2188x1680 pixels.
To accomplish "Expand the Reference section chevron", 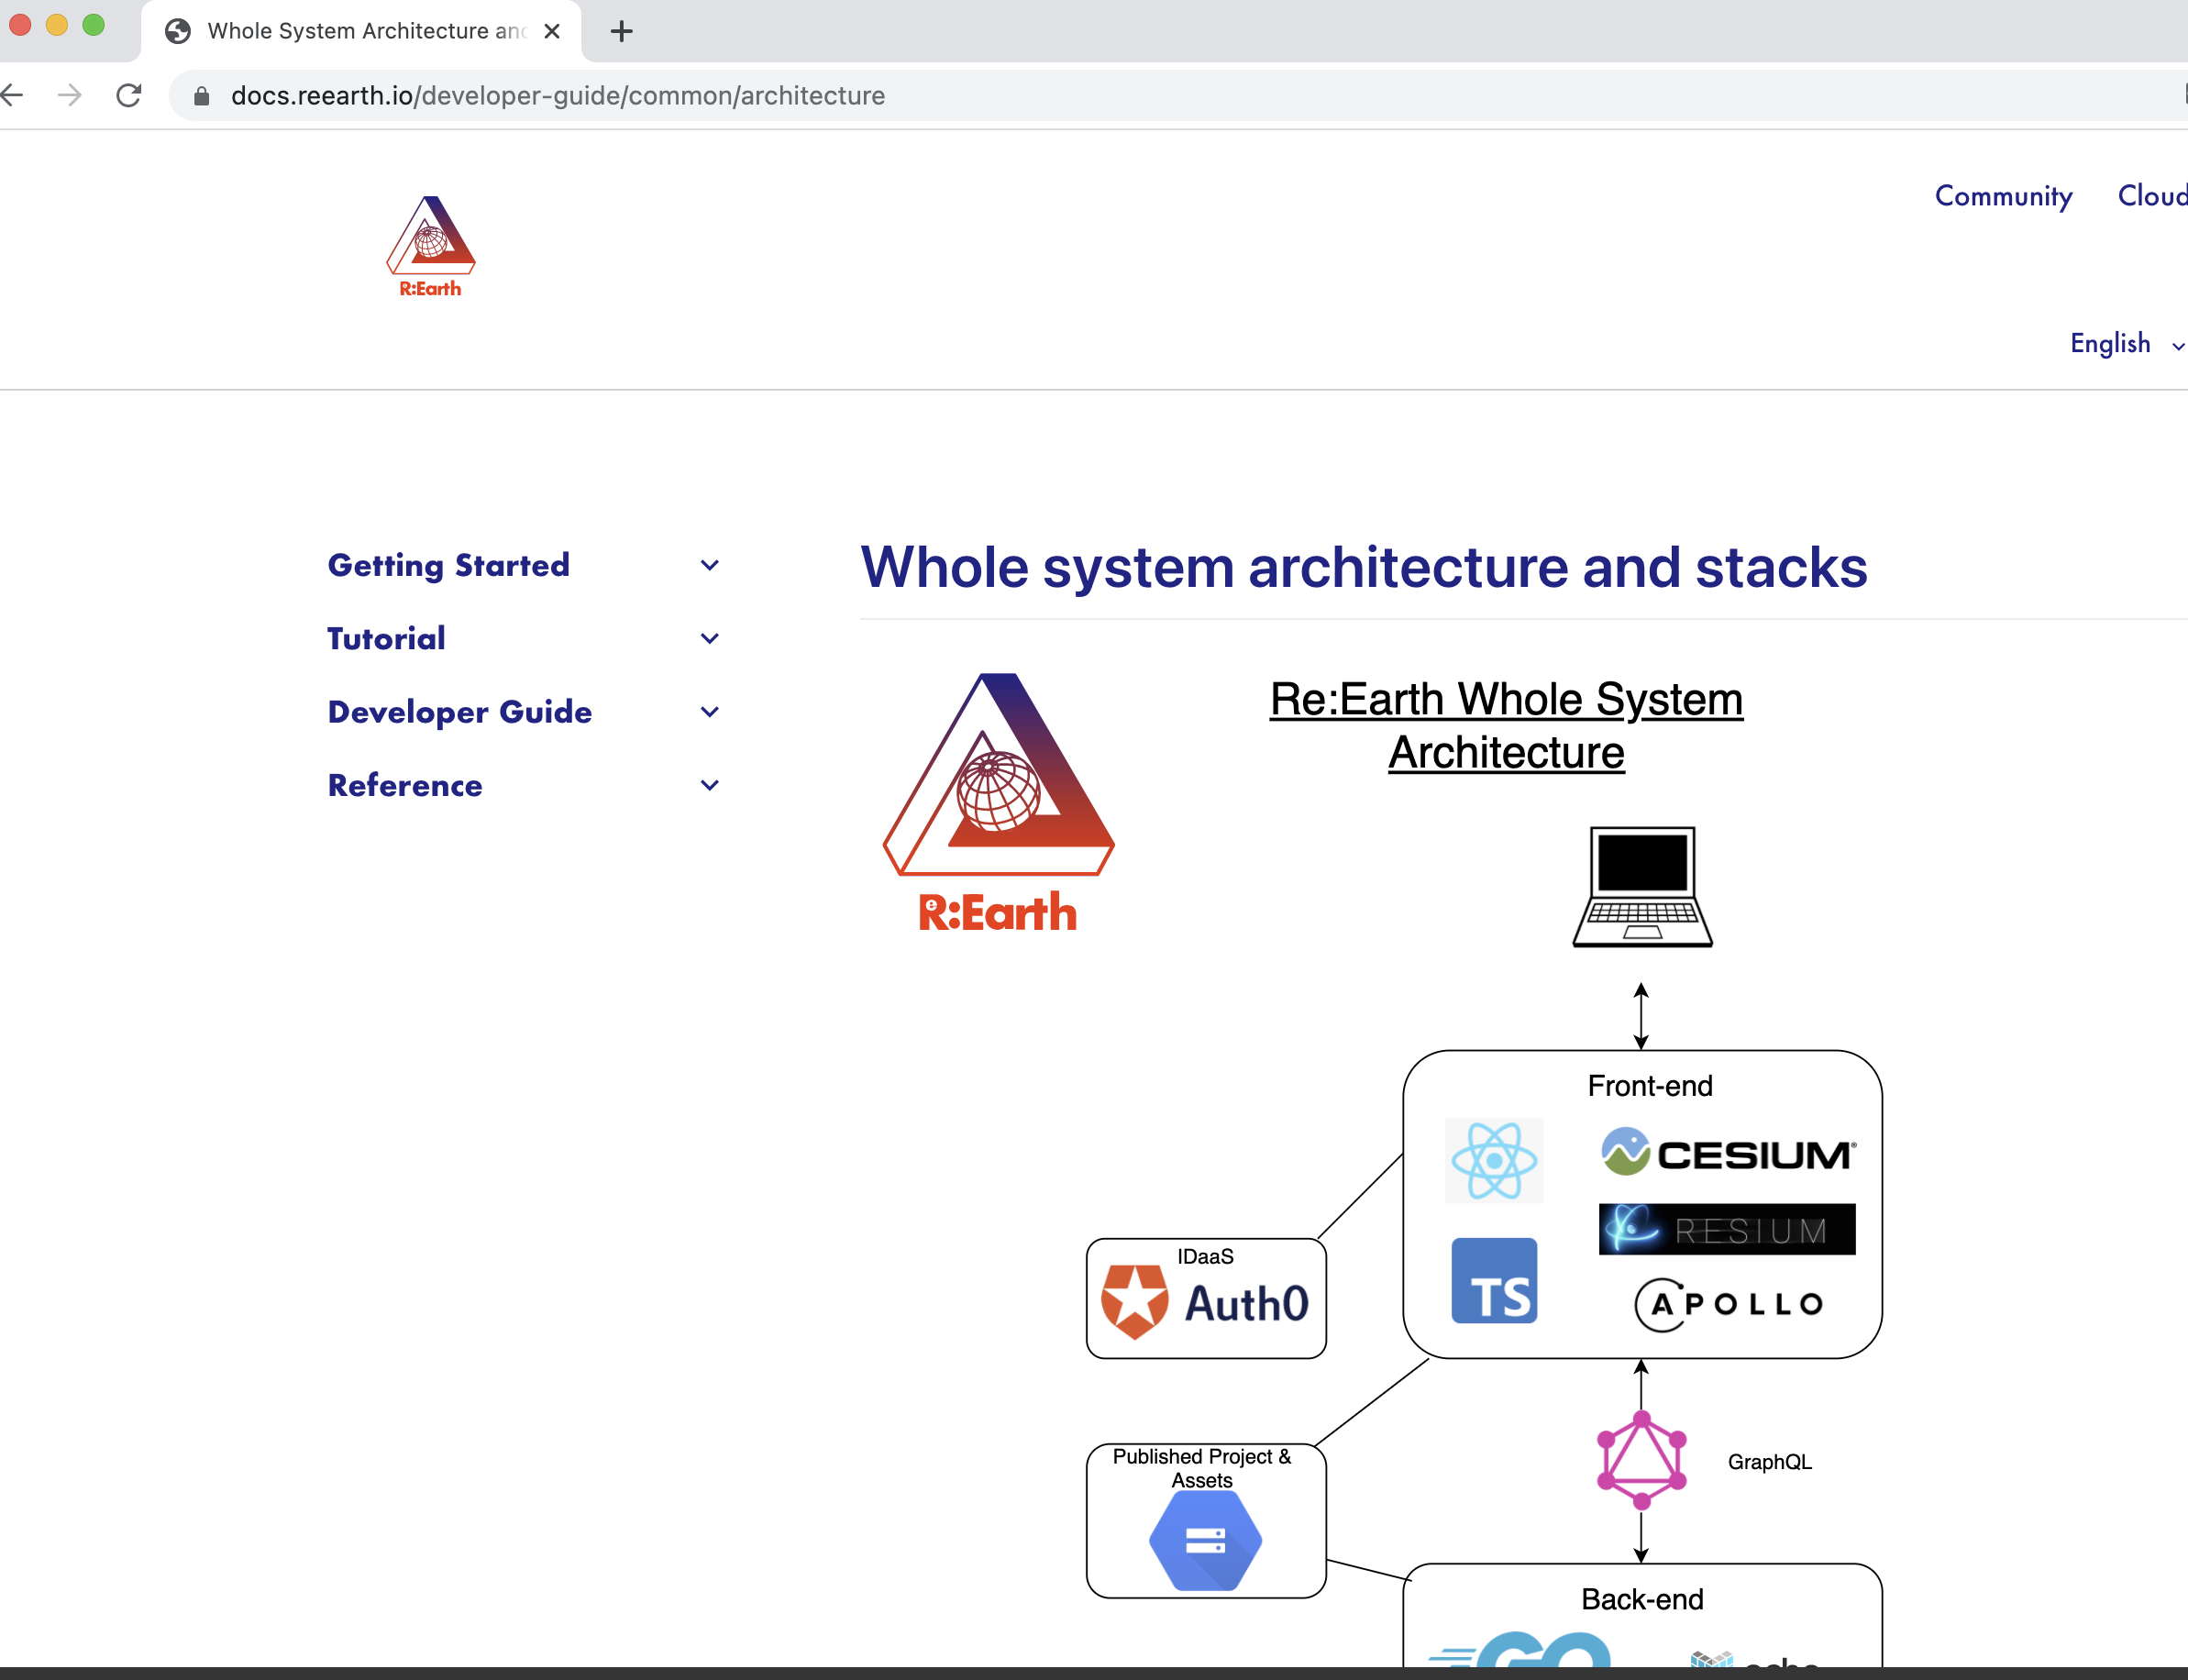I will coord(709,786).
